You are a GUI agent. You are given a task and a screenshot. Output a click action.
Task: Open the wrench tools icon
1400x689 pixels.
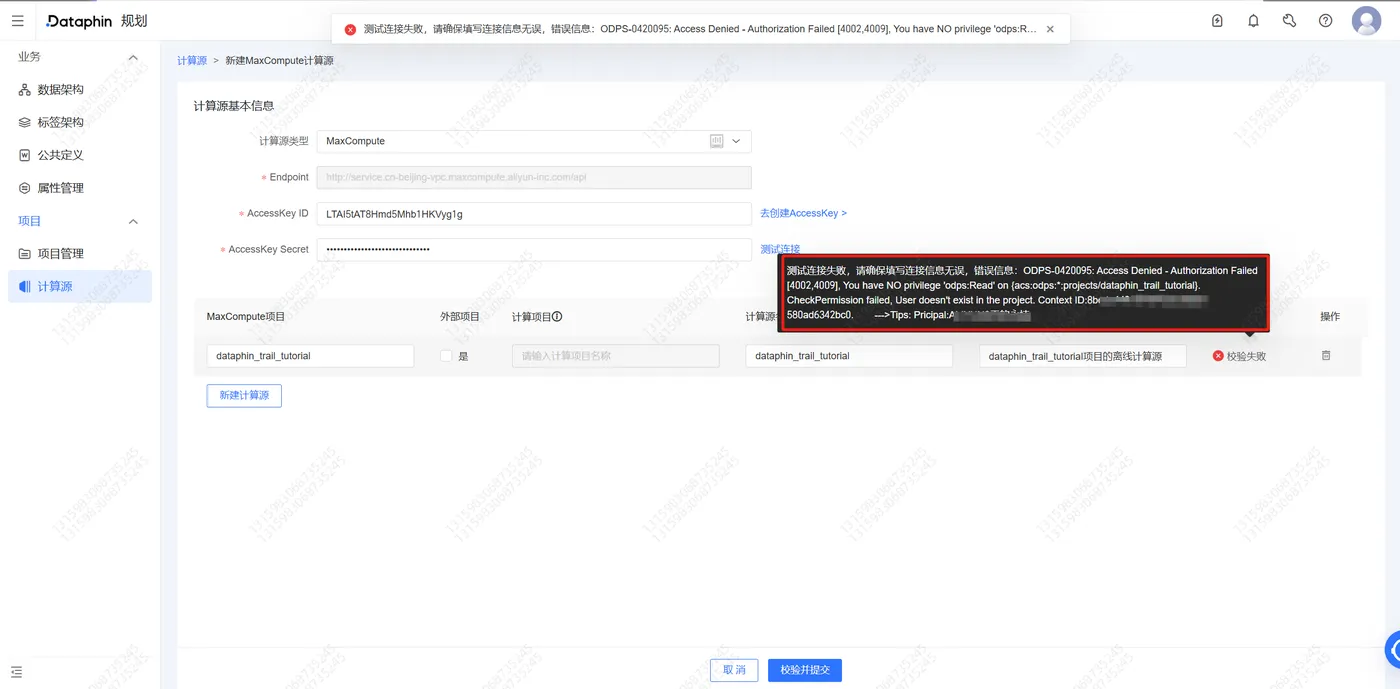[x=1289, y=20]
